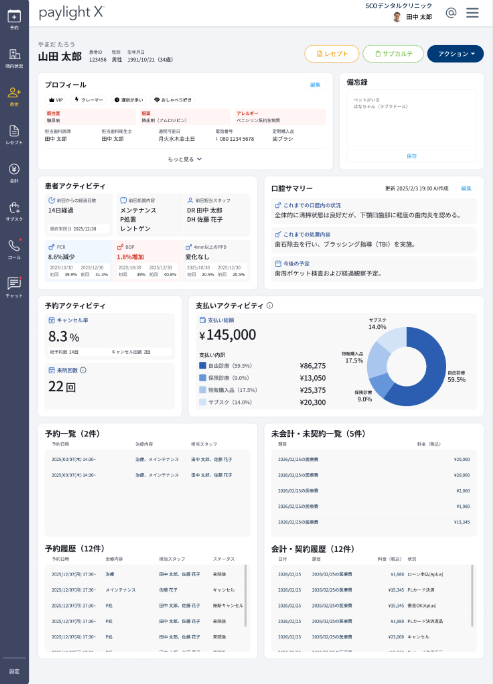Open the チャット chat icon in sidebar
Viewport: 493px width, 684px height.
[14, 284]
